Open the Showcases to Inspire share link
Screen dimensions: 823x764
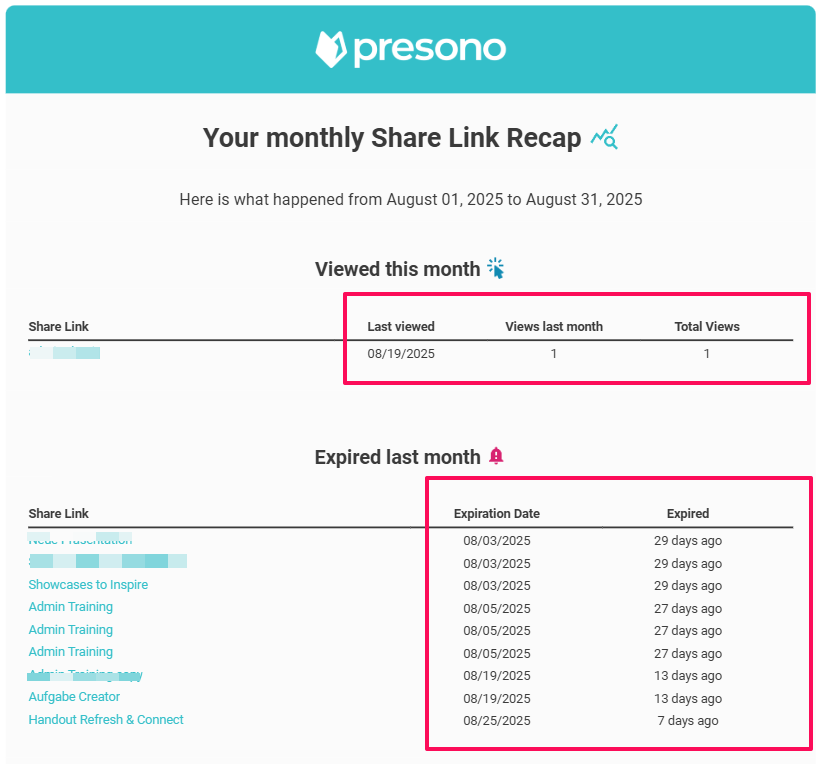click(88, 585)
